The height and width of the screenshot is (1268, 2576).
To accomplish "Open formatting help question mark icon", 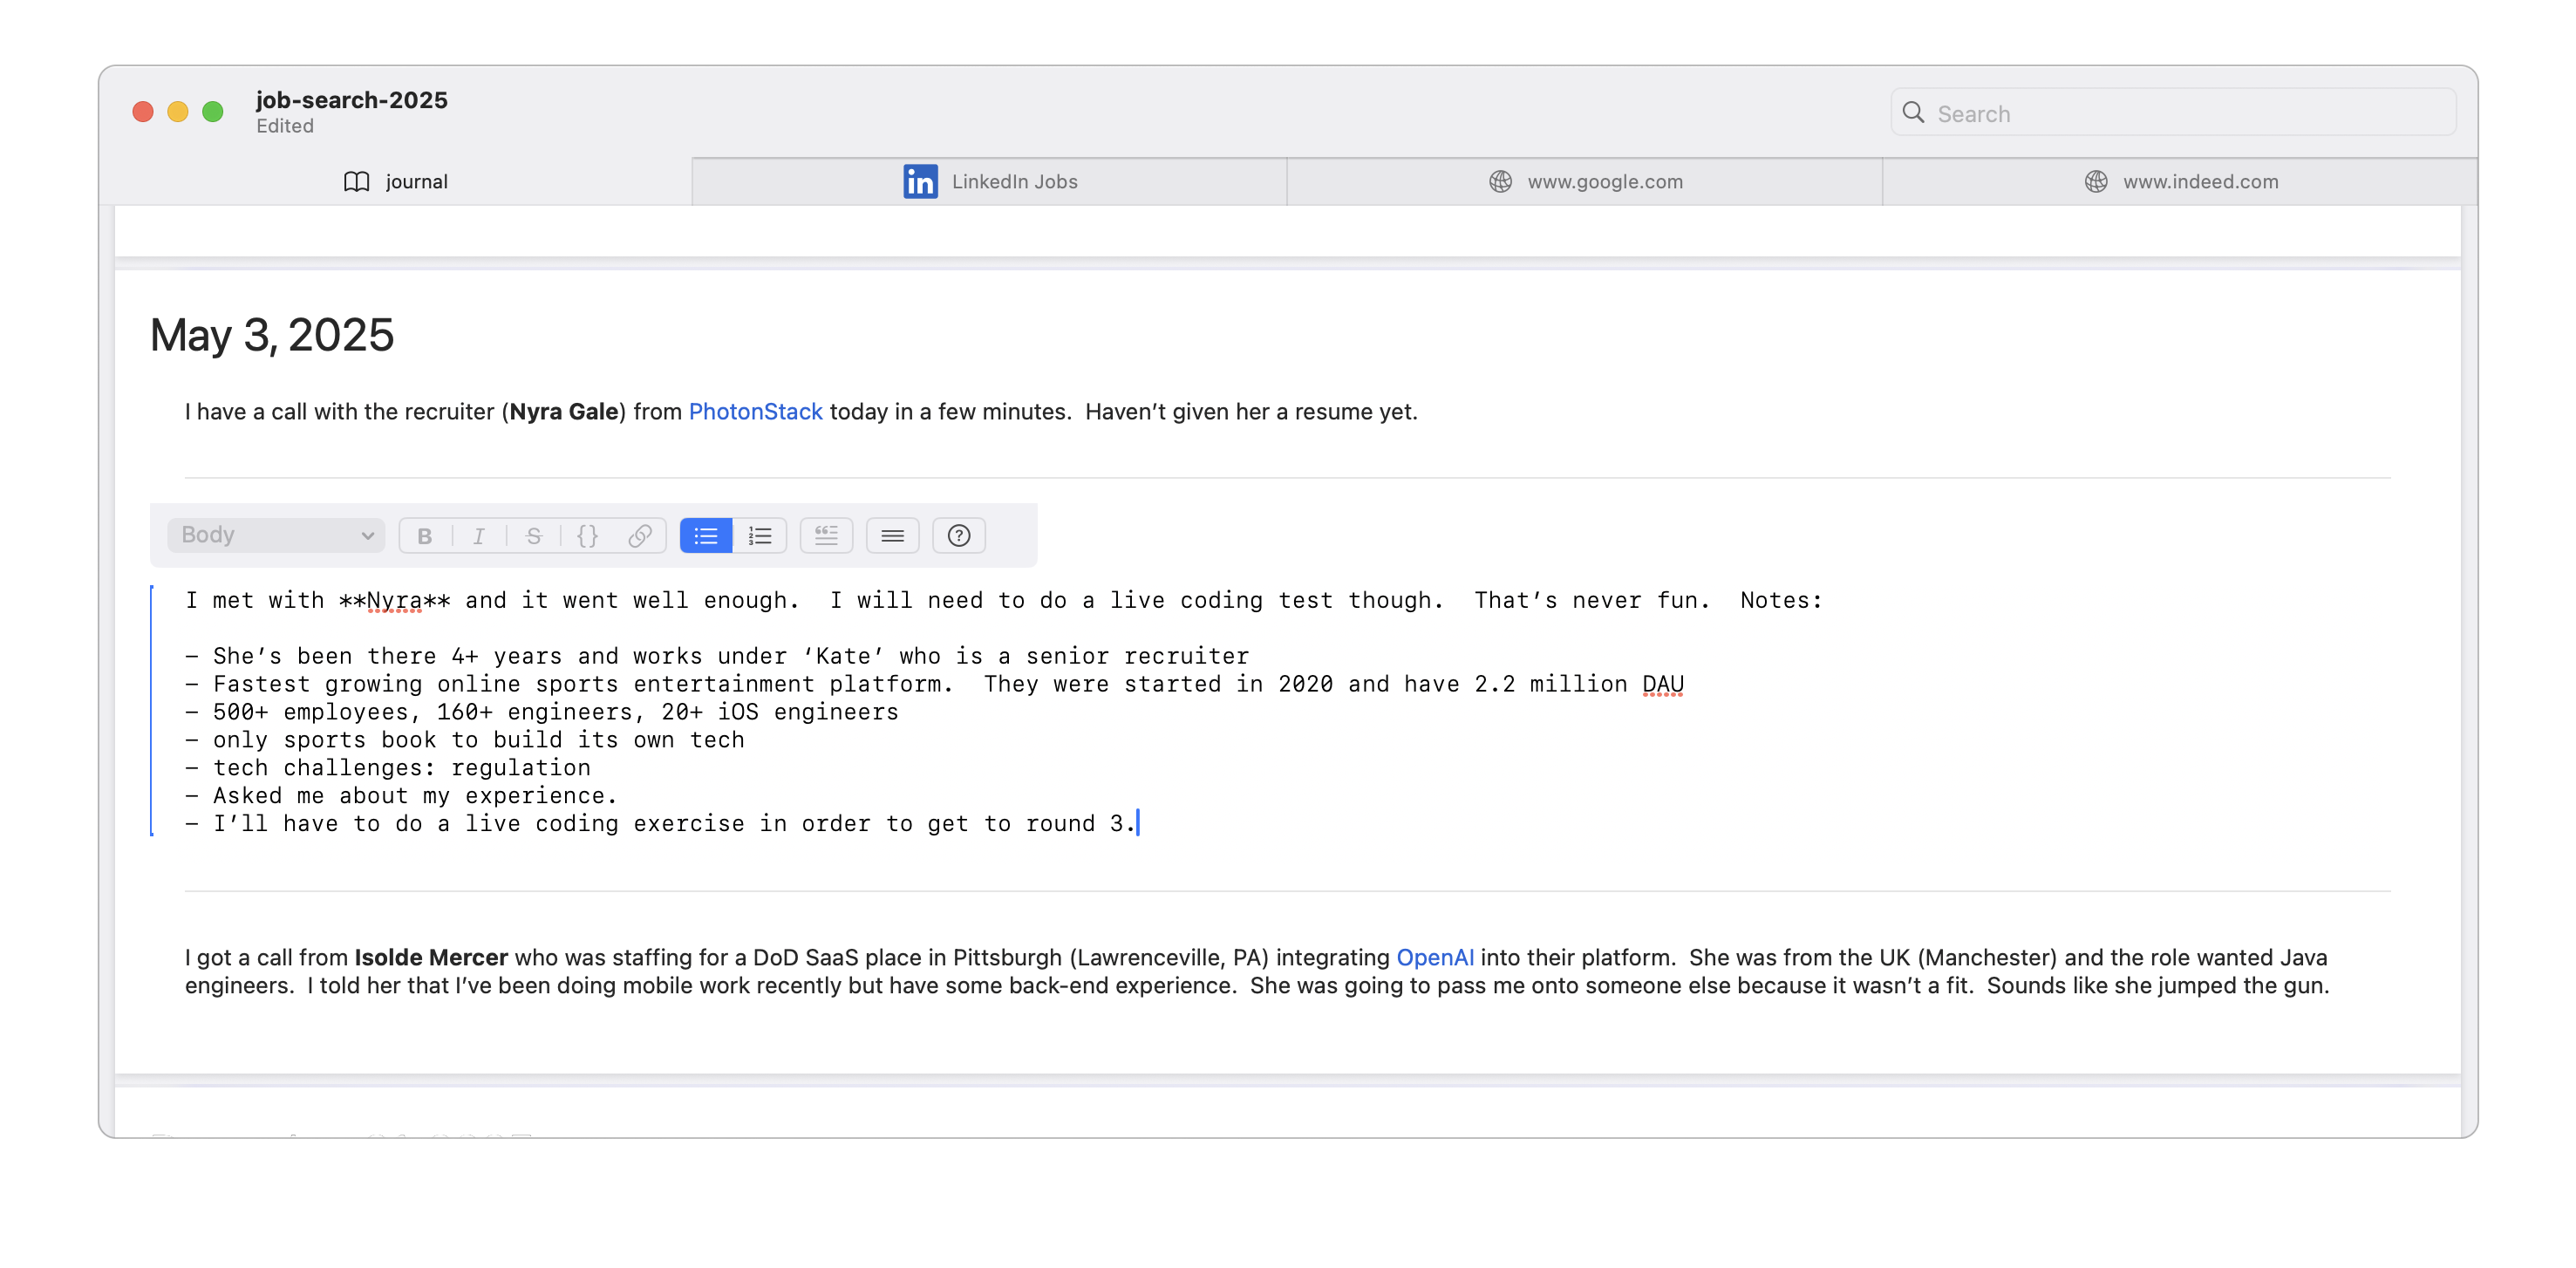I will (x=959, y=536).
